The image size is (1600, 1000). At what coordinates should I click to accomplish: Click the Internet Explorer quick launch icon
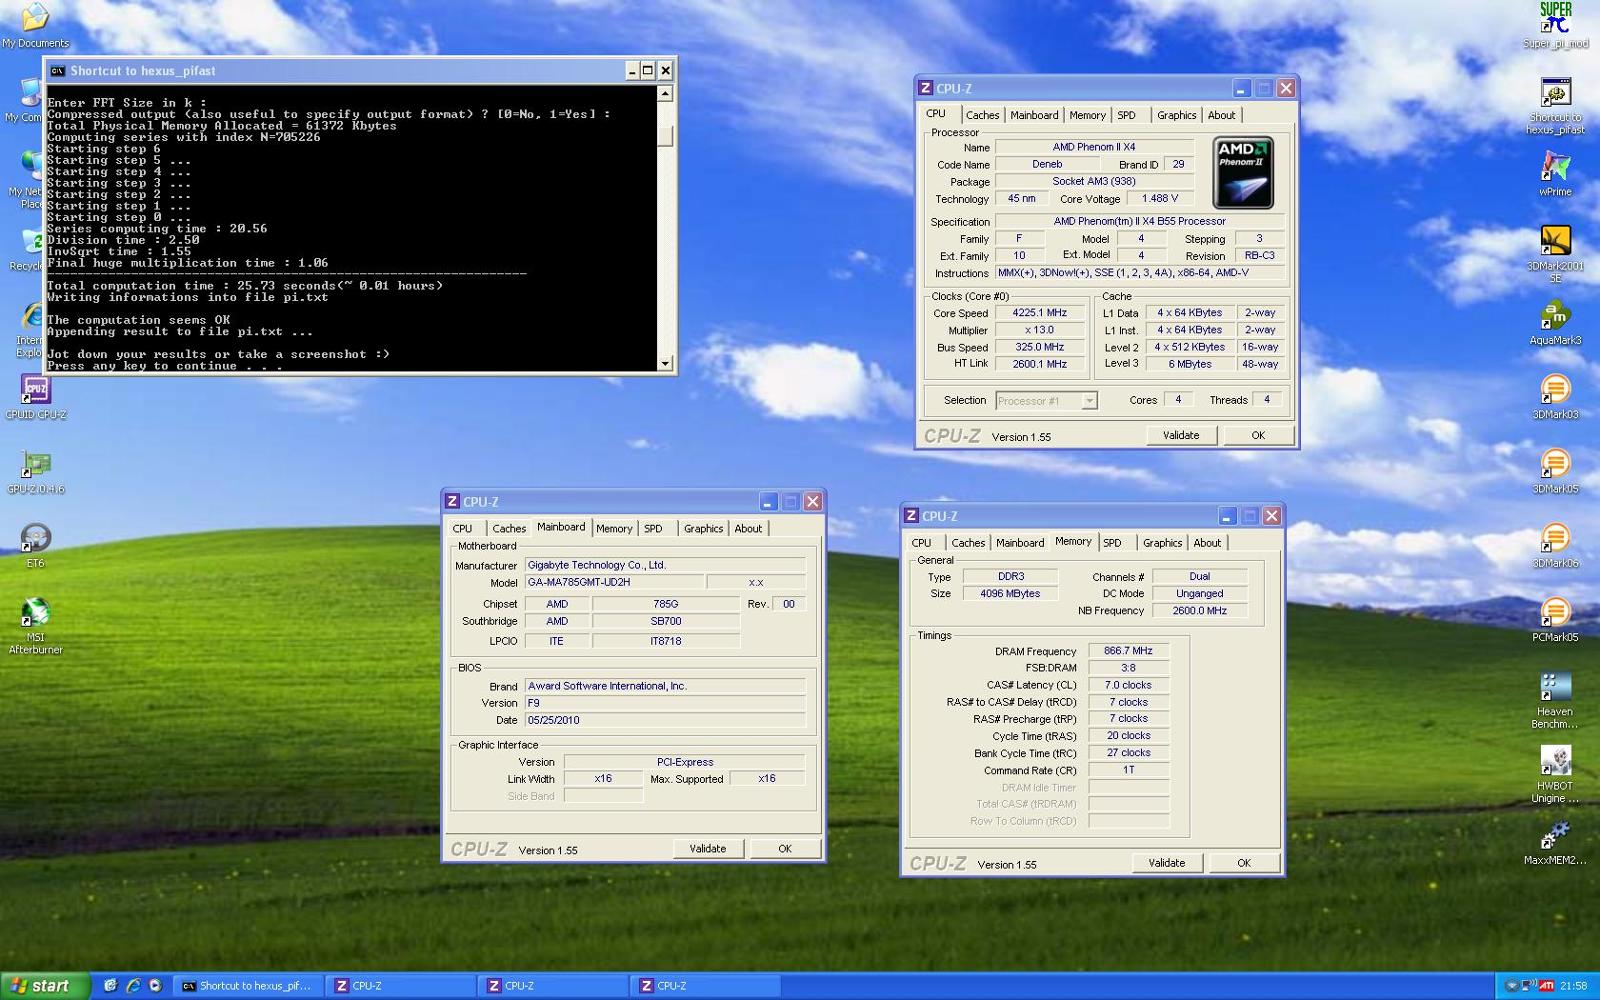tap(132, 985)
